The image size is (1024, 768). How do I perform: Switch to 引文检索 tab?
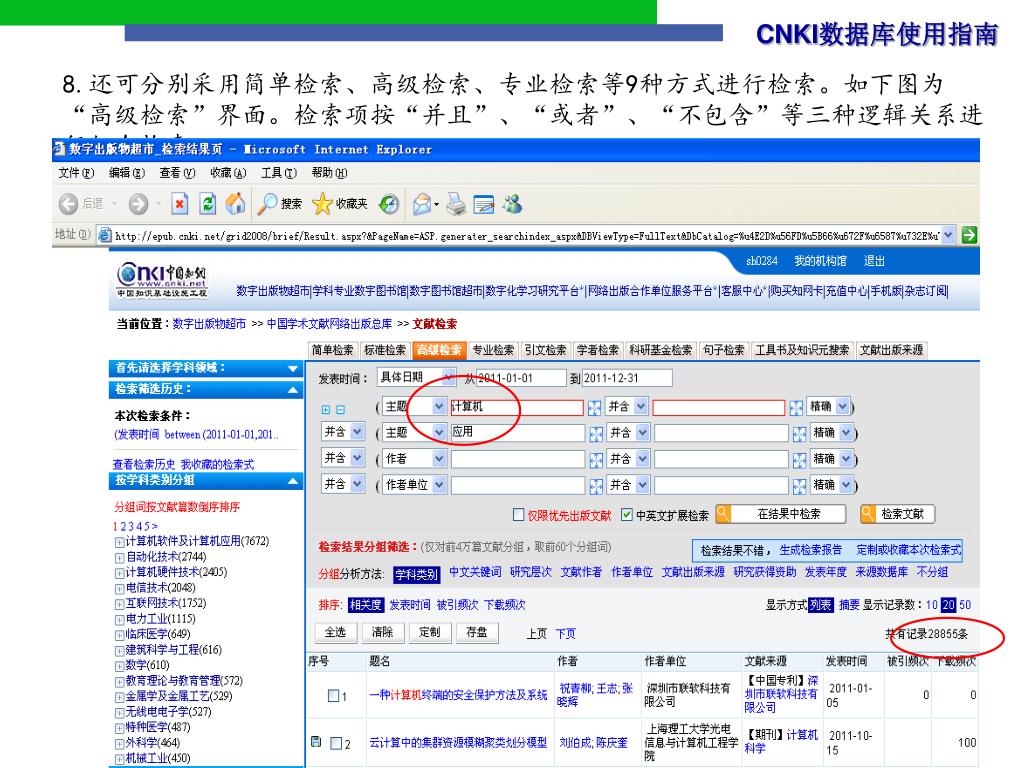(546, 350)
